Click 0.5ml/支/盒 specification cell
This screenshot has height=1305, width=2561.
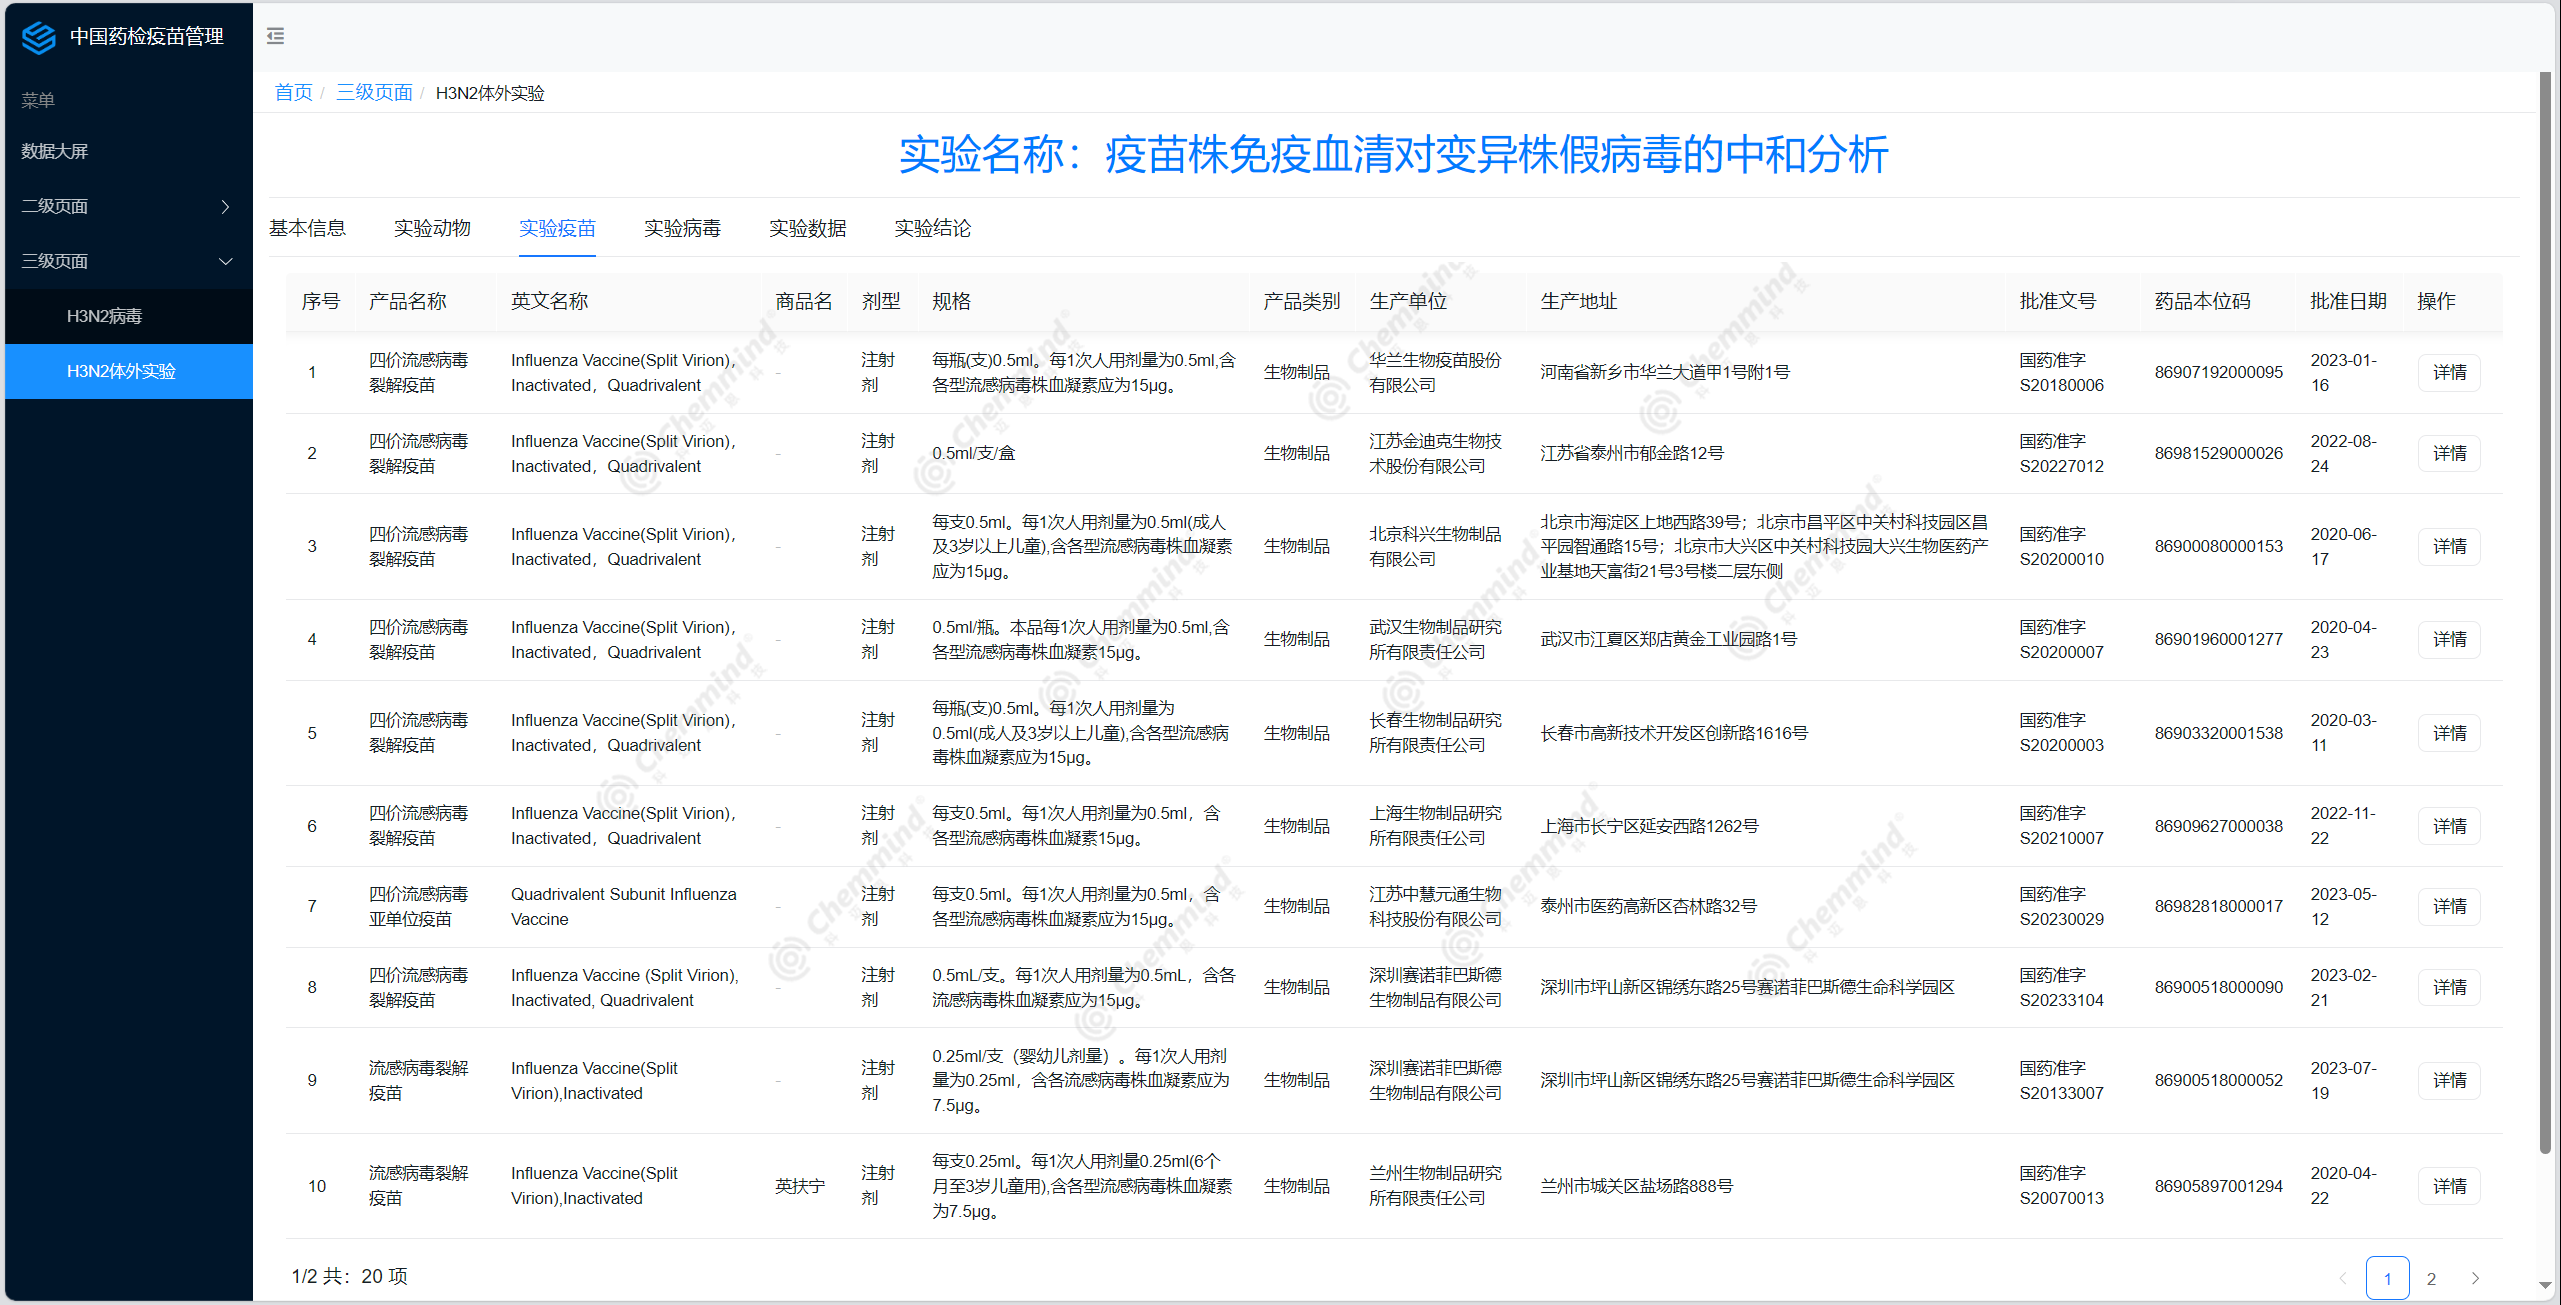pos(973,453)
